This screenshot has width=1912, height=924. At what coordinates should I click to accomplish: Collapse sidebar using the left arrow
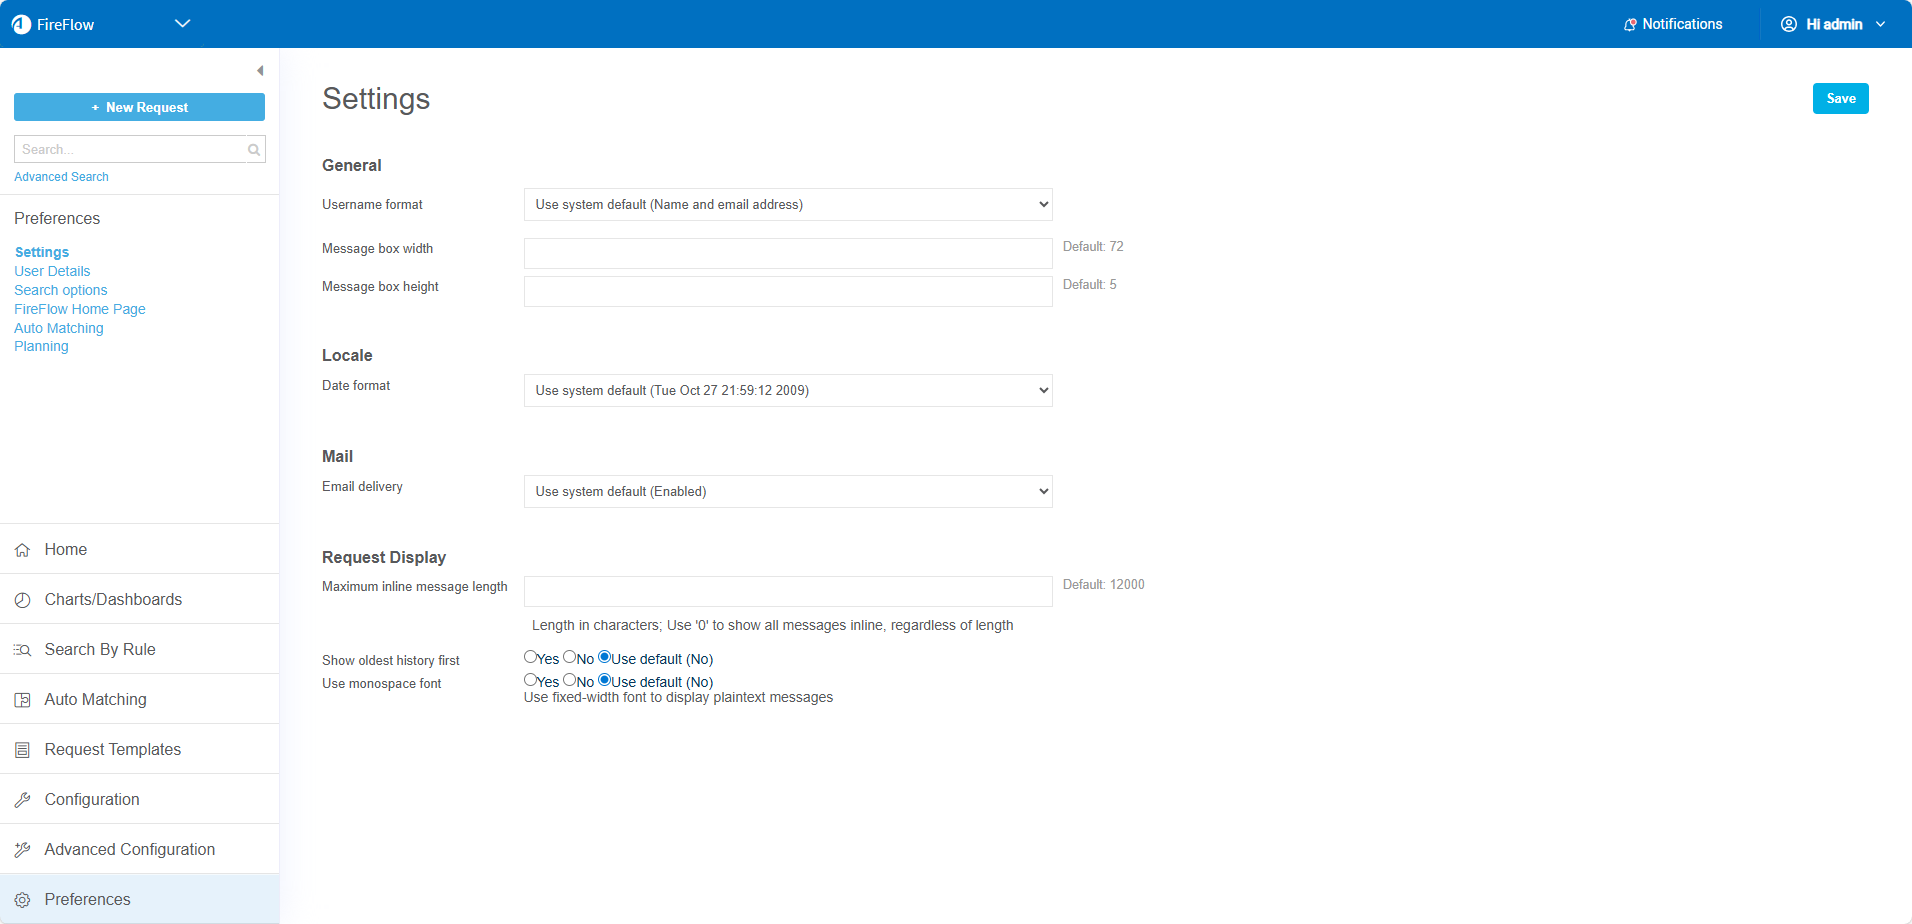pos(260,71)
